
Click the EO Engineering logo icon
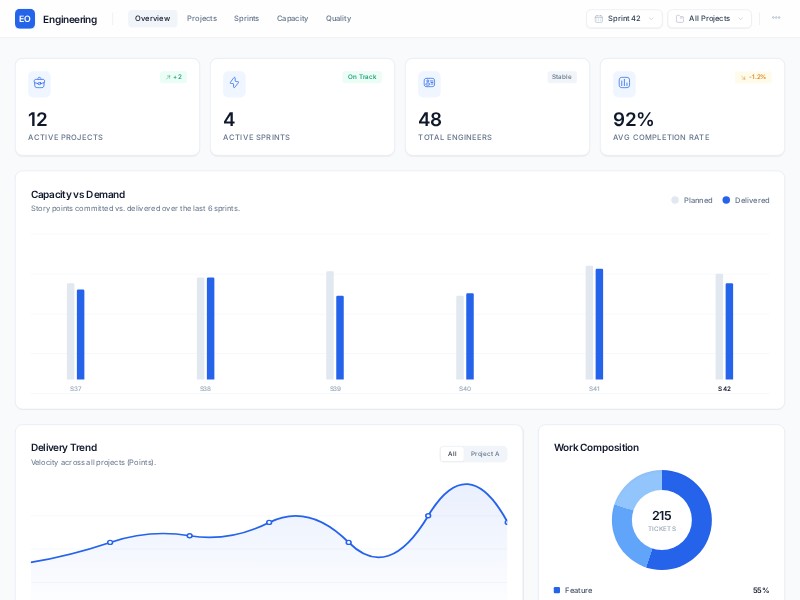(24, 18)
